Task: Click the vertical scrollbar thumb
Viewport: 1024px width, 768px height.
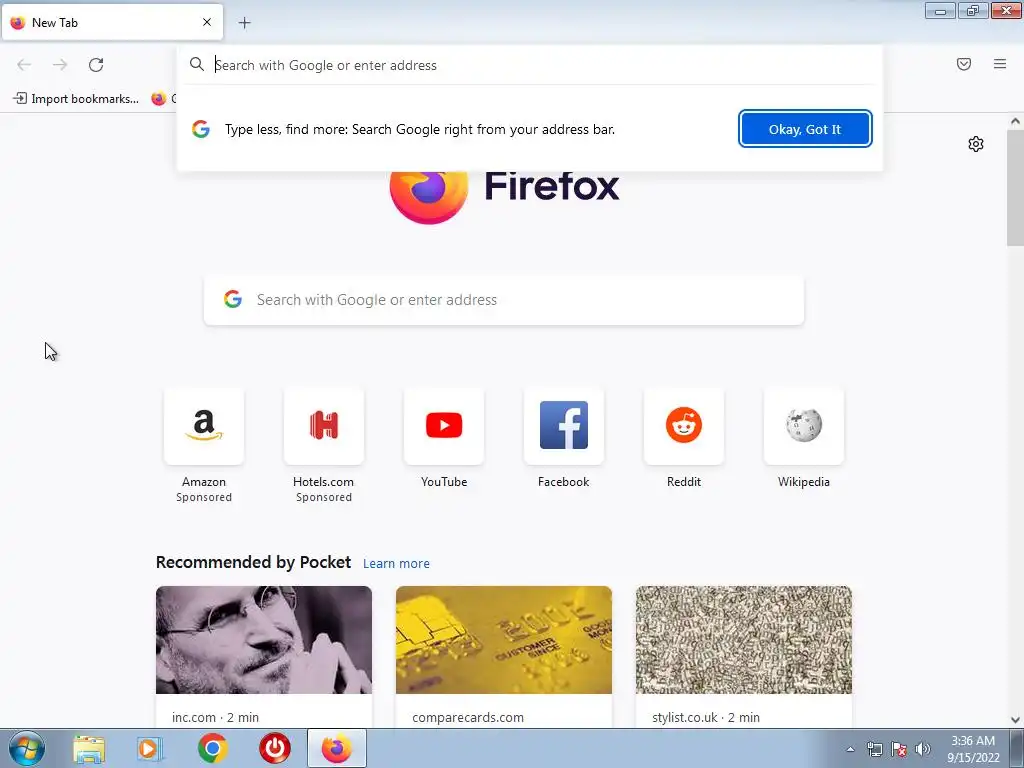Action: pos(1015,187)
